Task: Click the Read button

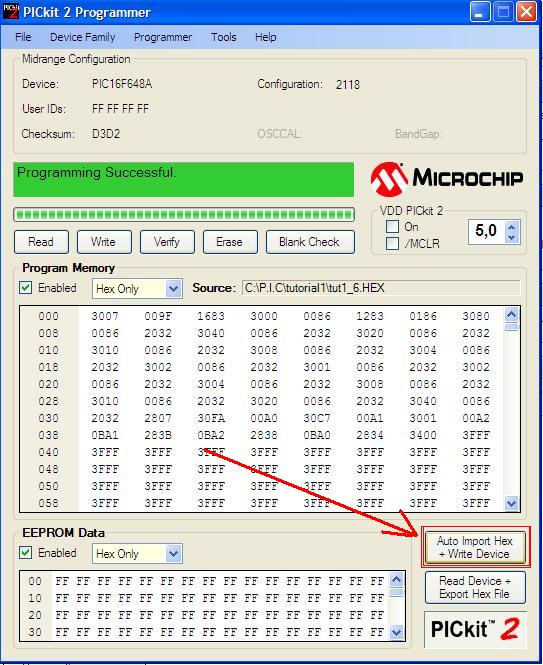Action: [x=41, y=242]
